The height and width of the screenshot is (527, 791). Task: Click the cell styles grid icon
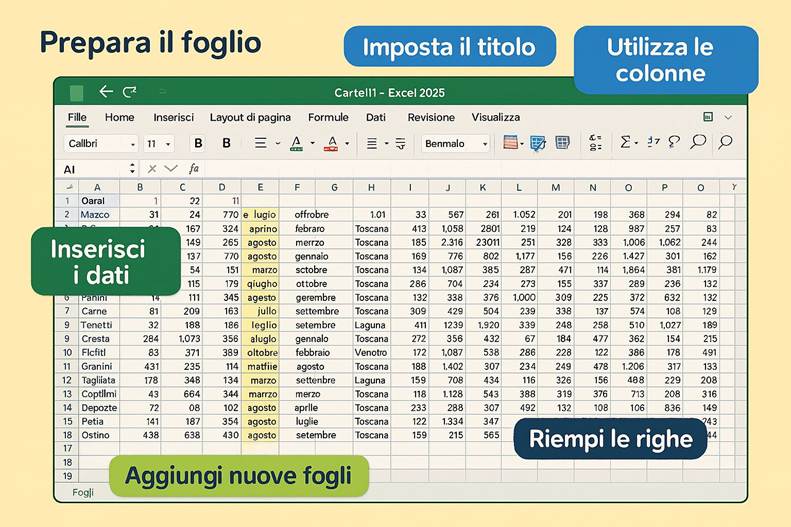click(x=562, y=143)
